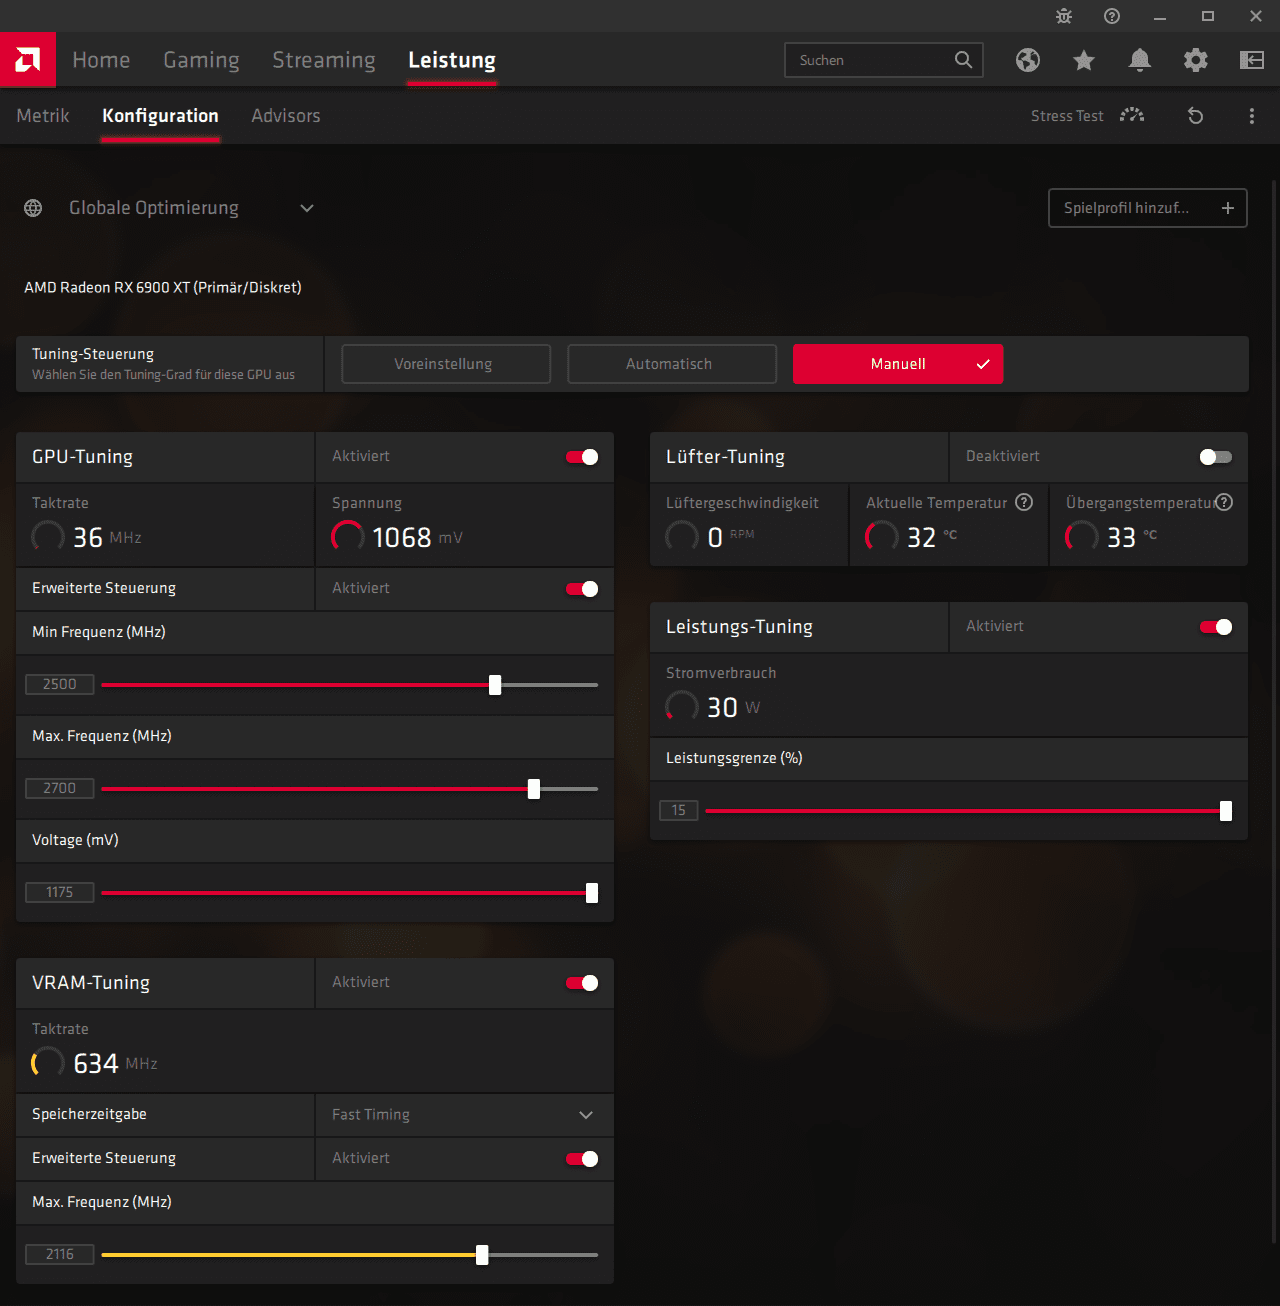Click the help icon next to Aktuelle Temperatur
1280x1306 pixels.
tap(1024, 502)
